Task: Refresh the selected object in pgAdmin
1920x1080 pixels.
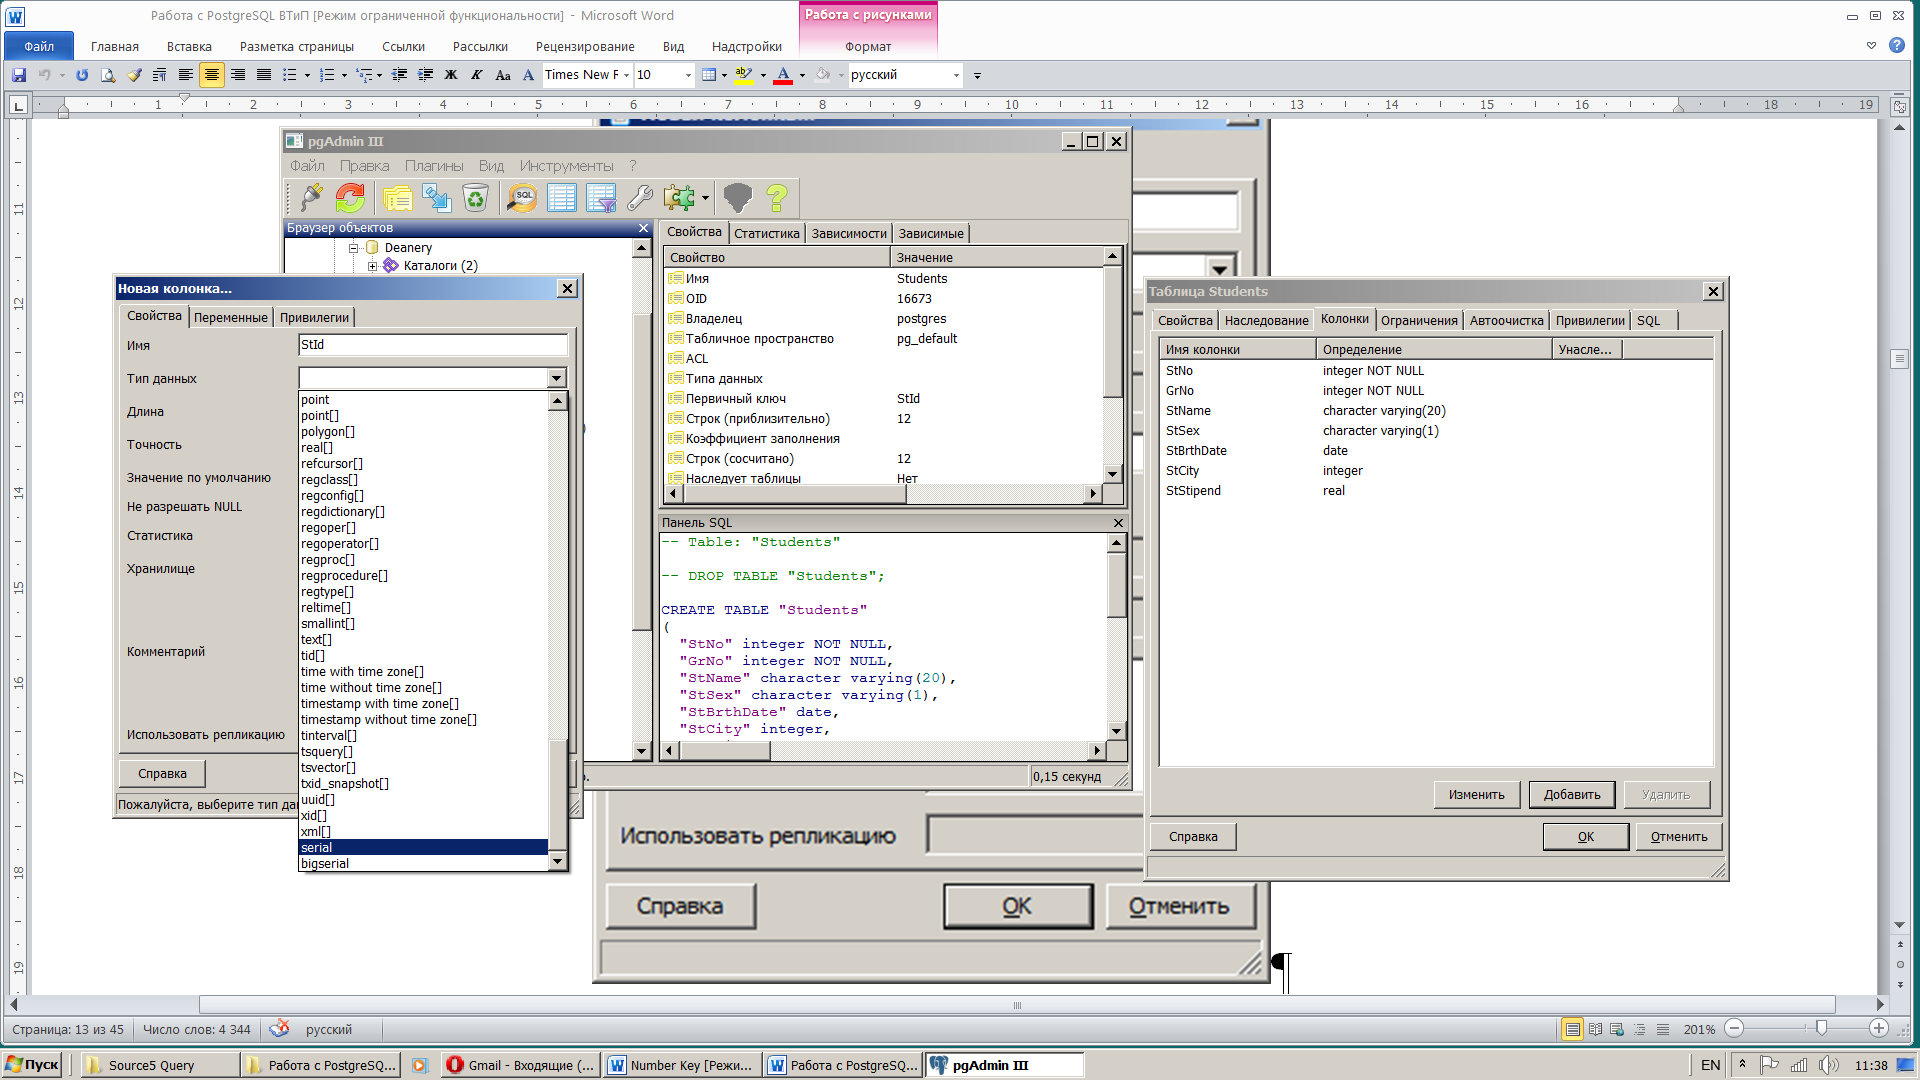Action: tap(350, 198)
